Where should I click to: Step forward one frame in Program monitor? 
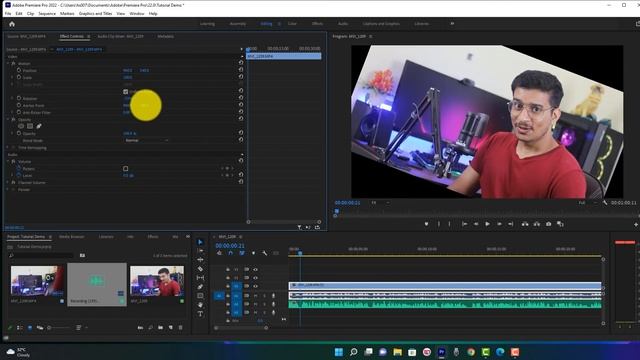pos(499,224)
